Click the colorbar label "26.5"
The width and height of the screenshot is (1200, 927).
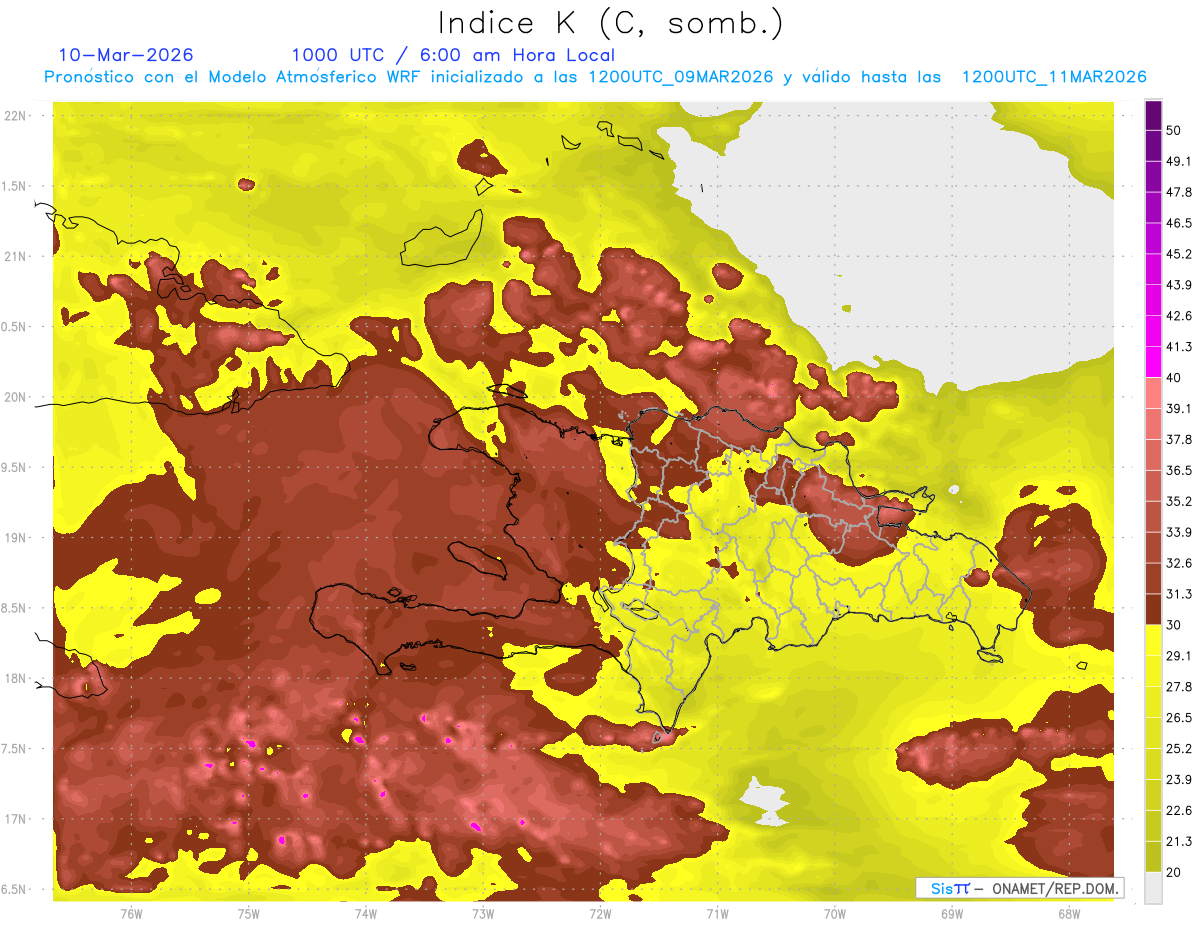[1180, 718]
